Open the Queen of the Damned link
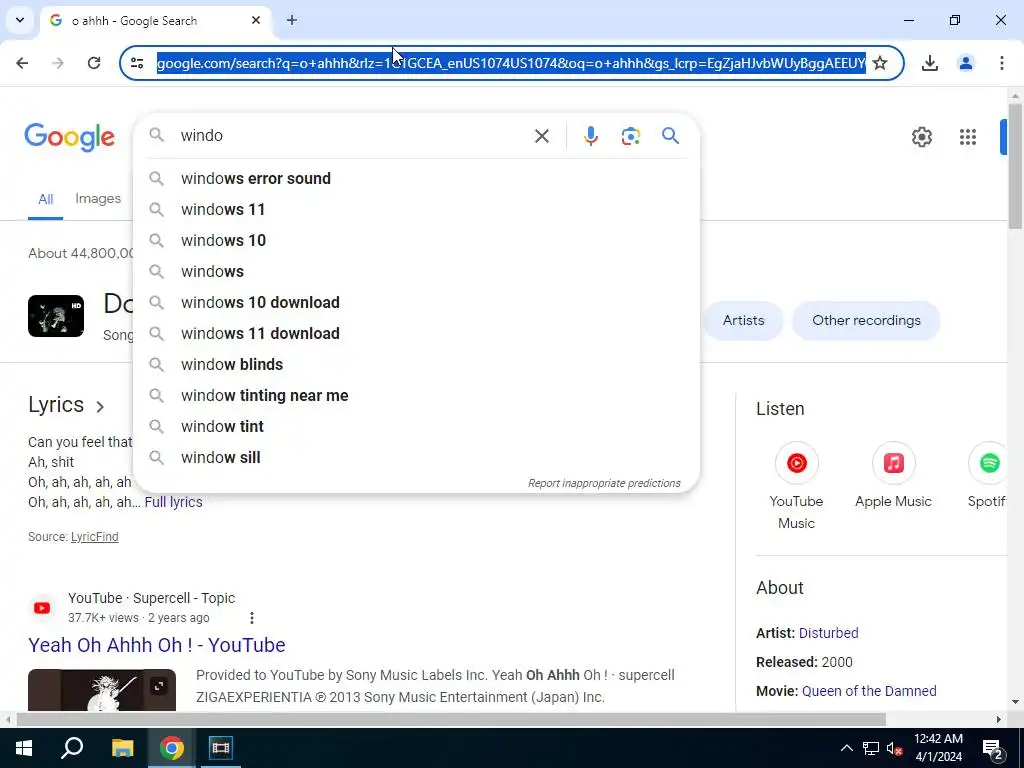The image size is (1024, 768). click(x=869, y=691)
